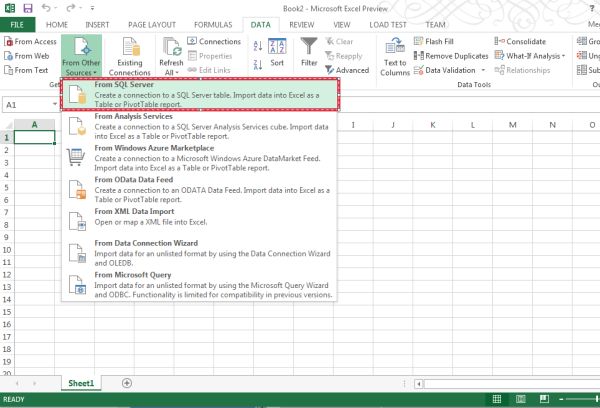Click the Help question mark icon
The width and height of the screenshot is (600, 408).
(x=592, y=8)
